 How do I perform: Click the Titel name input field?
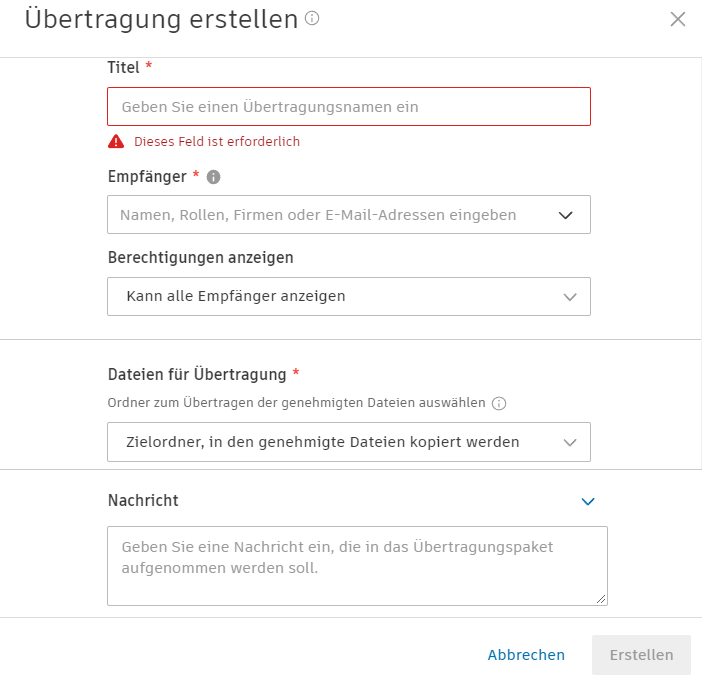tap(348, 106)
